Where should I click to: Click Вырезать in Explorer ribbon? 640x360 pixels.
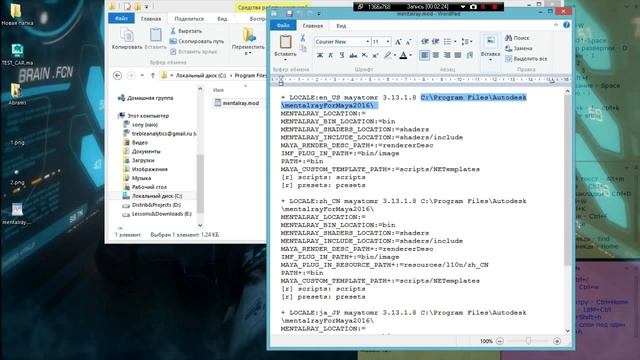point(186,31)
